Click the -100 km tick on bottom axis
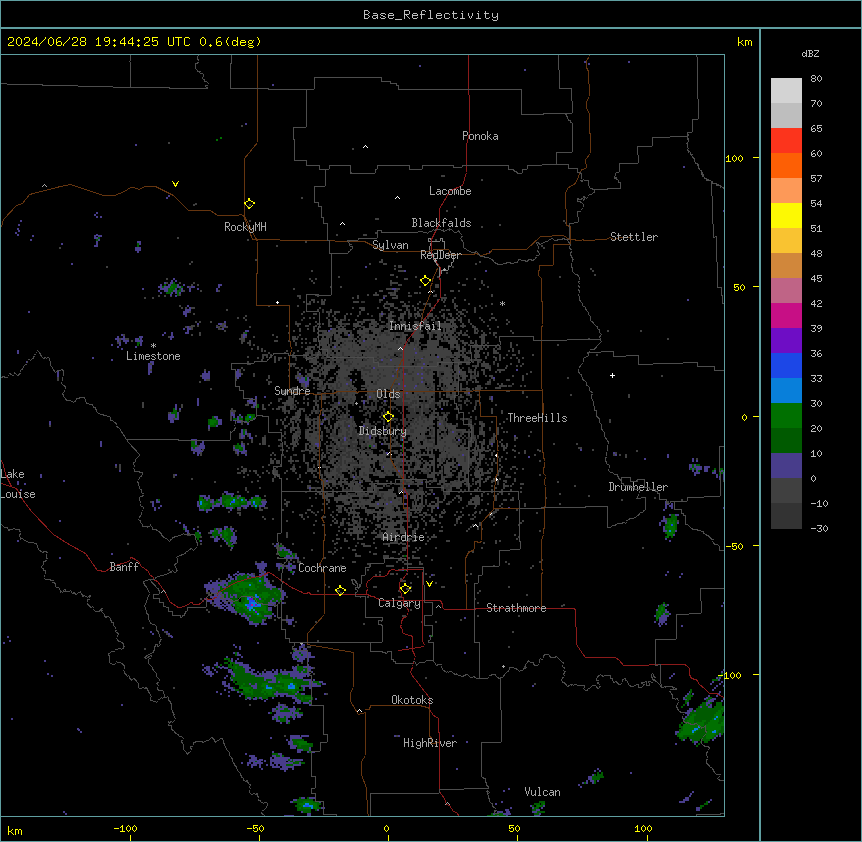Screen dimensions: 862x842 click(x=126, y=828)
